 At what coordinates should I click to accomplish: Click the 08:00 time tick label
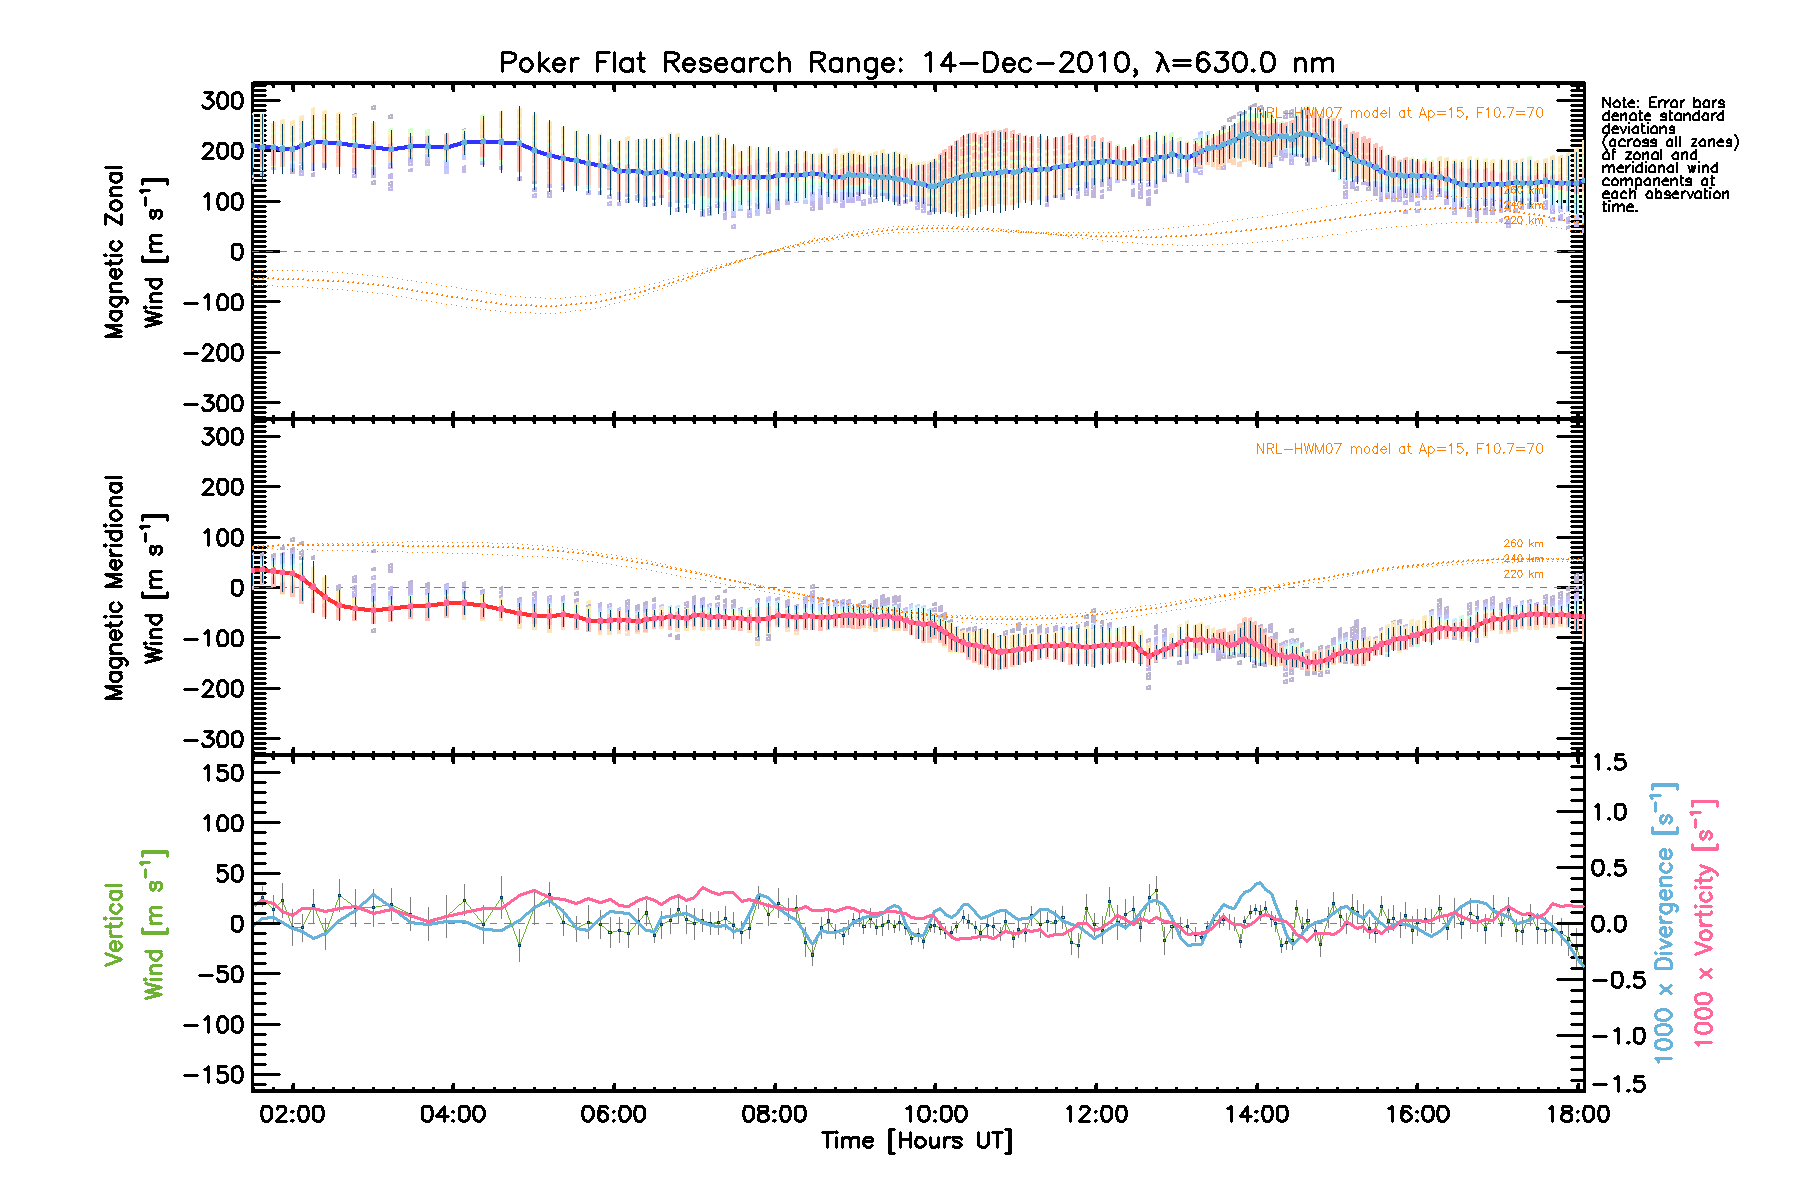click(x=774, y=1114)
